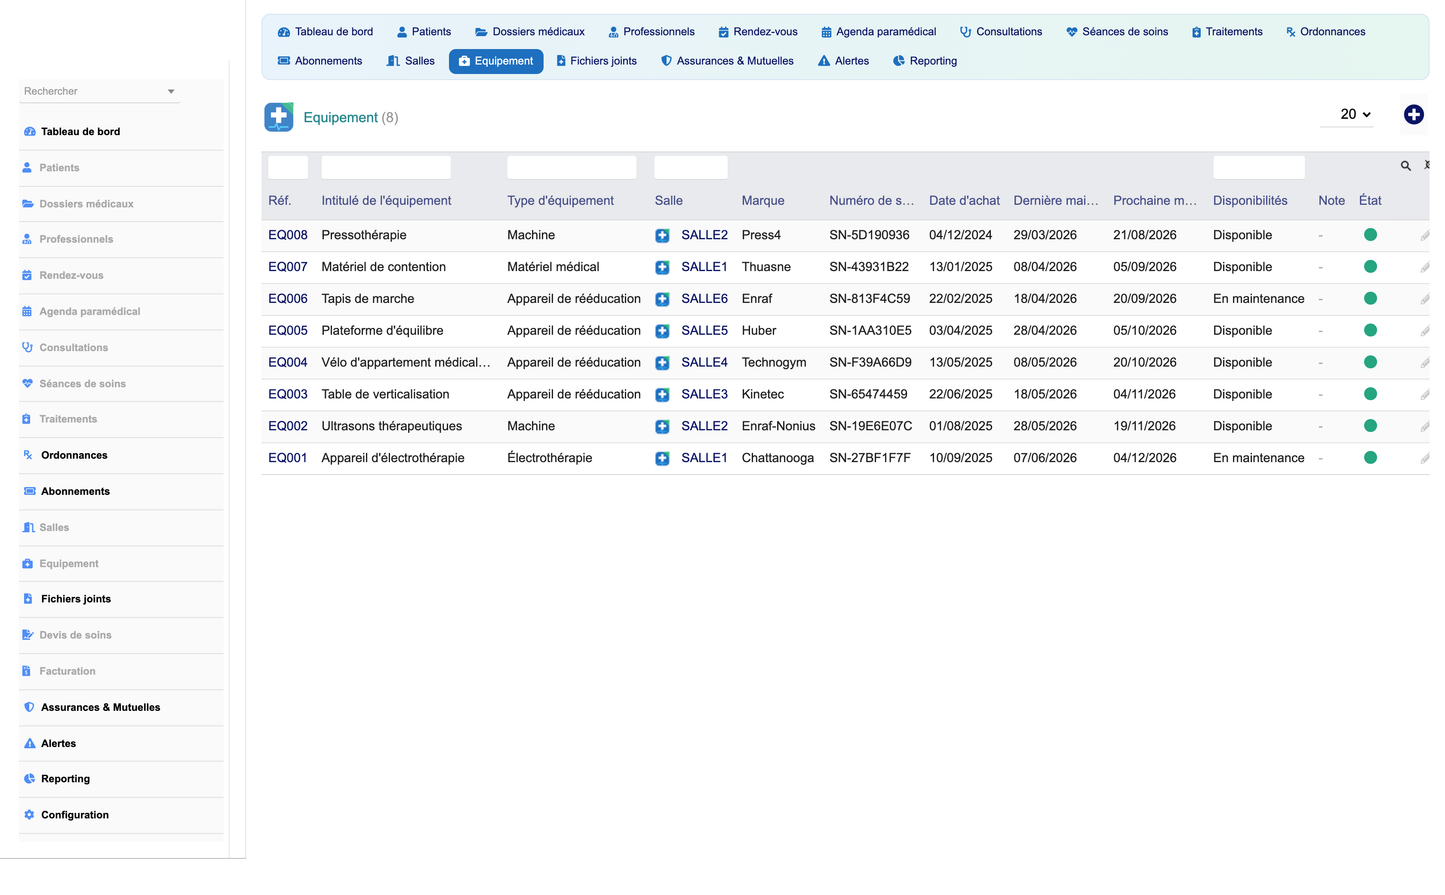Click the Agenda paramédical calendar sidebar icon
This screenshot has width=1445, height=895.
coord(27,312)
